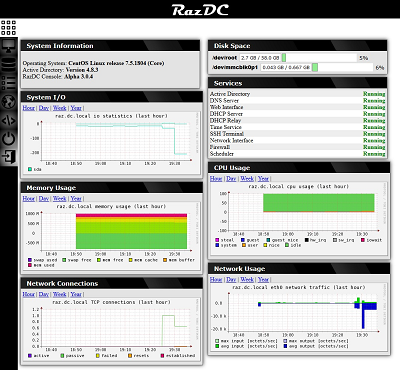The width and height of the screenshot is (400, 370).
Task: Select Hour in Network Connections
Action: click(x=28, y=294)
